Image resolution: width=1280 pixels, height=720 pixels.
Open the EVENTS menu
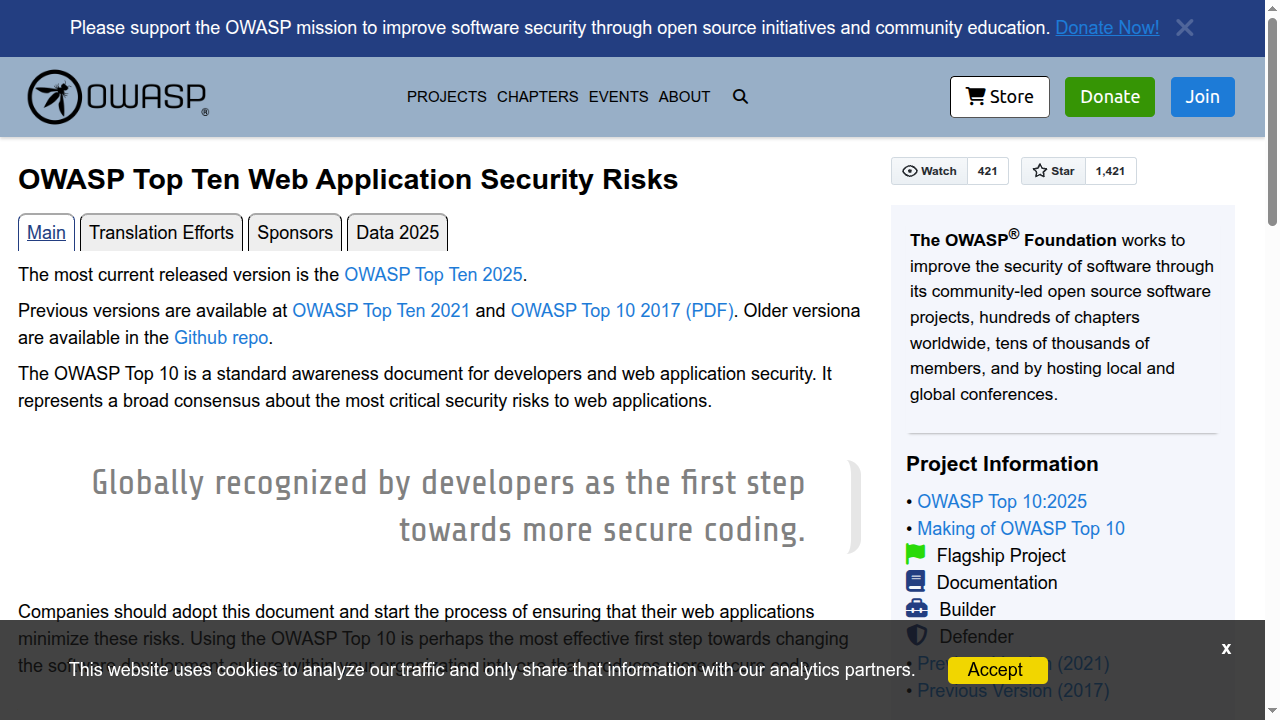click(x=618, y=97)
